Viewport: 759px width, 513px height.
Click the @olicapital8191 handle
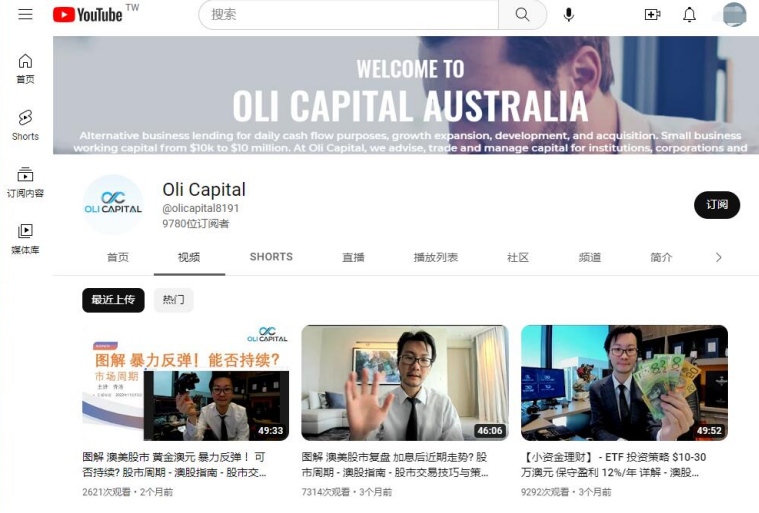[x=200, y=208]
